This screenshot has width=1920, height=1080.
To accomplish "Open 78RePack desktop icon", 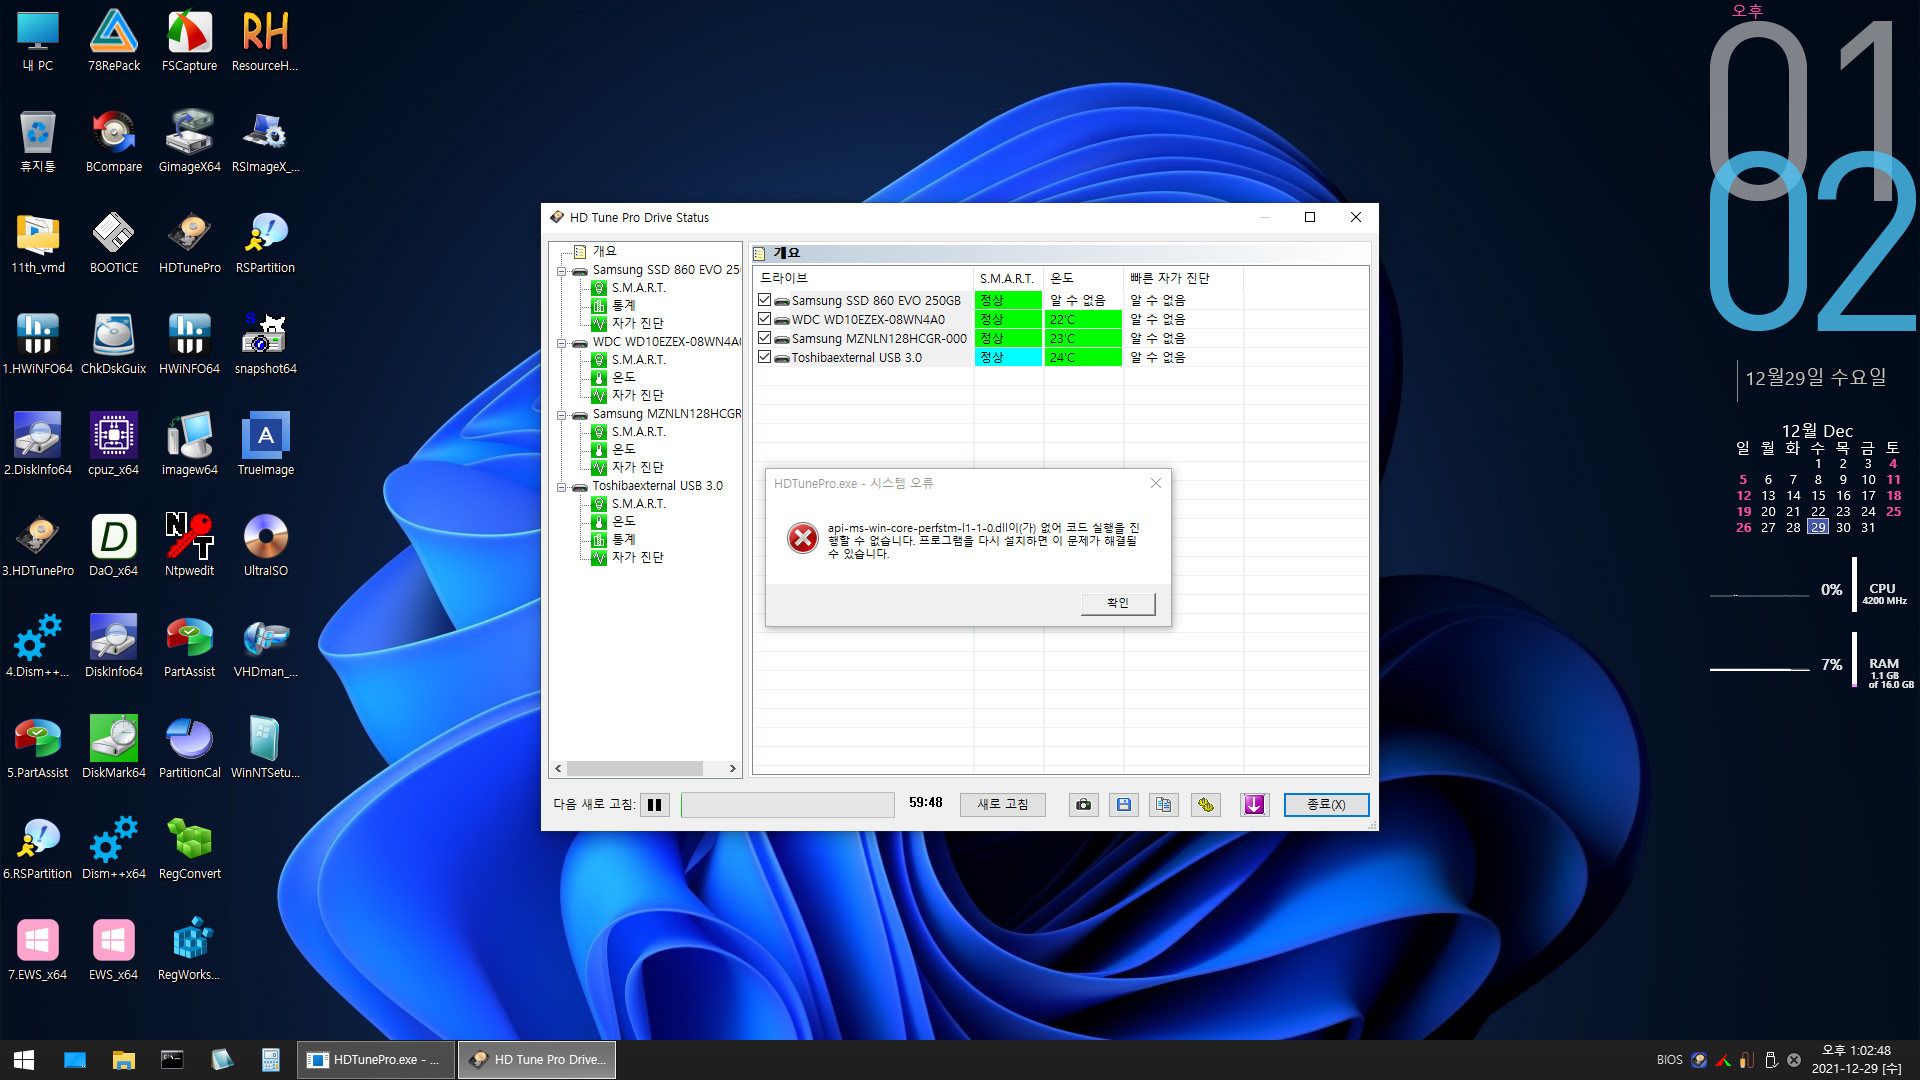I will point(113,41).
